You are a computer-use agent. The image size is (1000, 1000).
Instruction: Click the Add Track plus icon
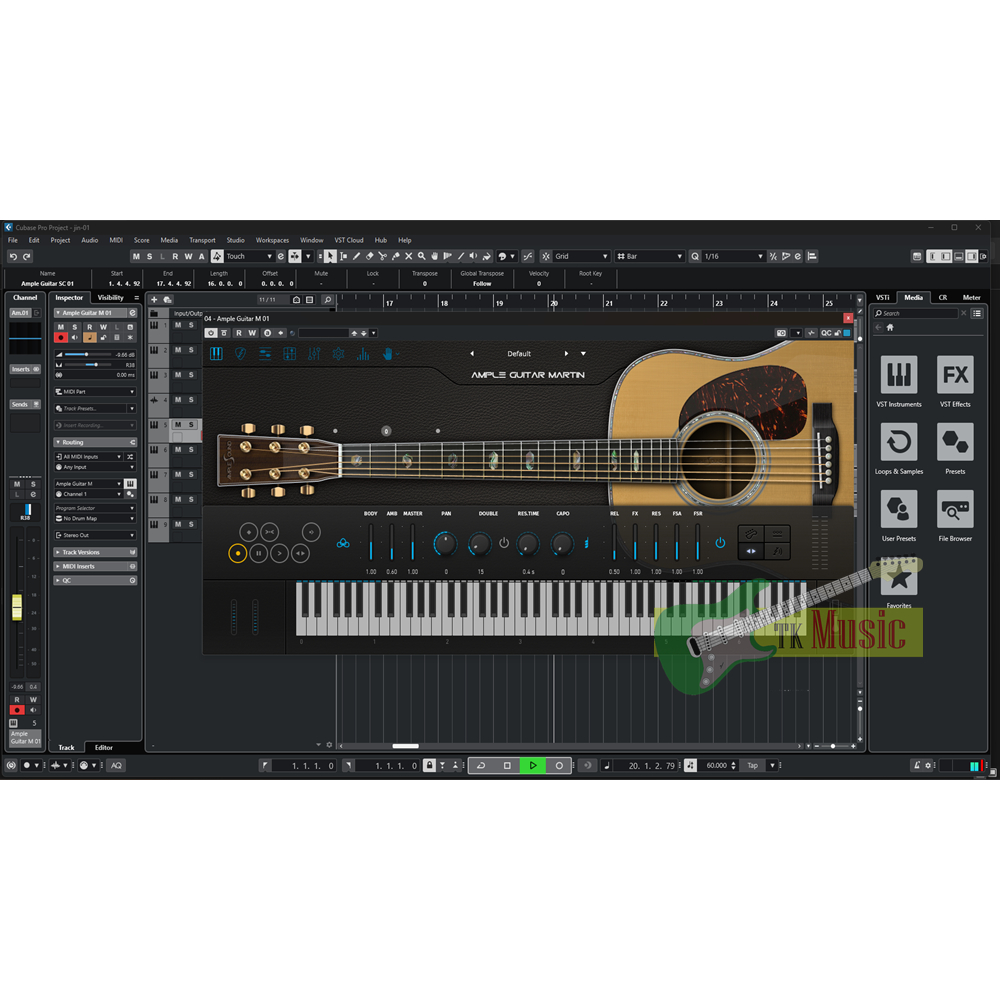154,299
